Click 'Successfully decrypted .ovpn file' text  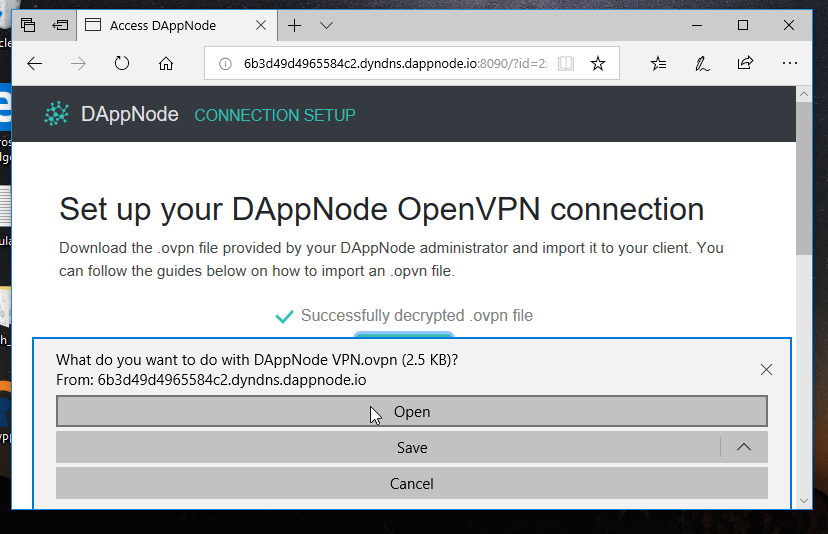417,315
